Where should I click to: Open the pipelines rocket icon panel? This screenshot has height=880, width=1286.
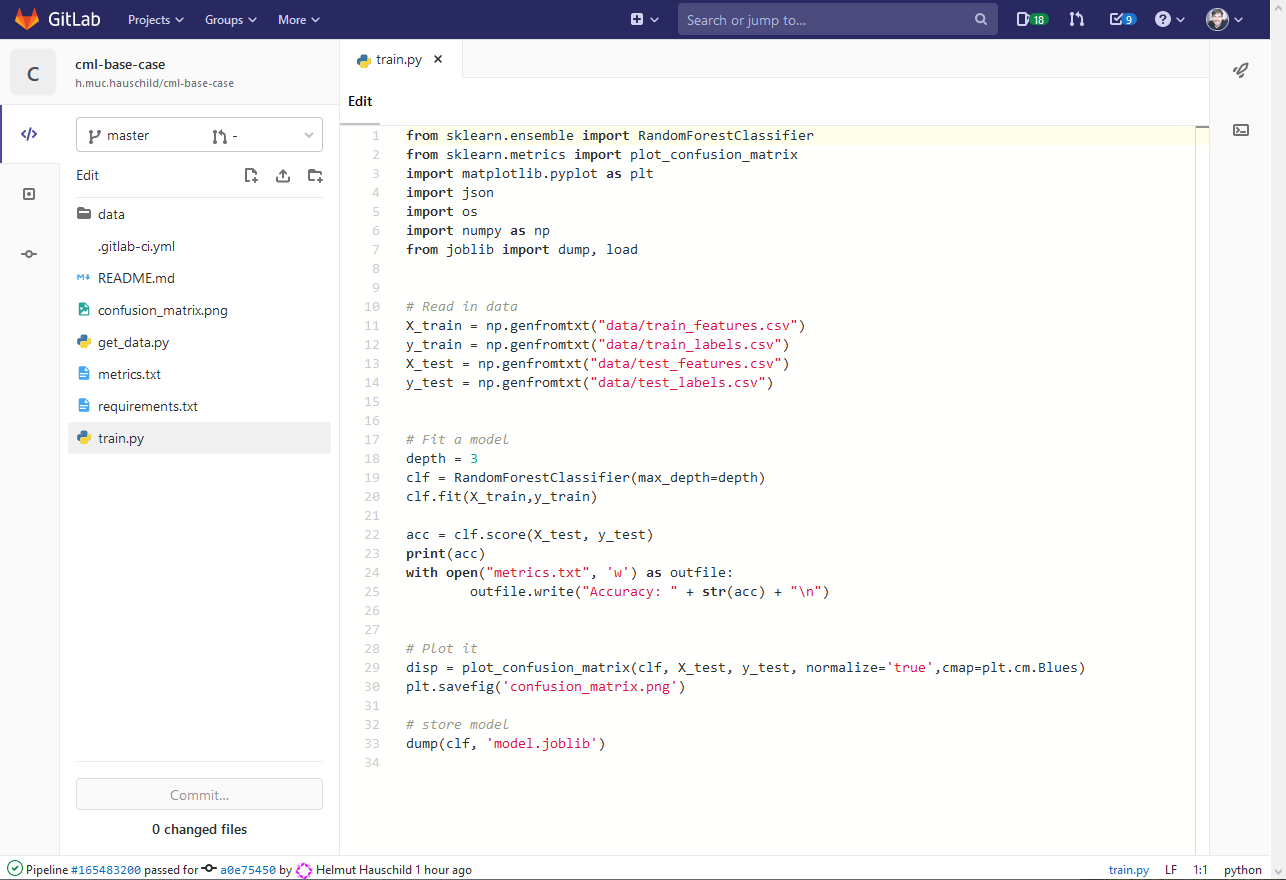(x=1241, y=70)
